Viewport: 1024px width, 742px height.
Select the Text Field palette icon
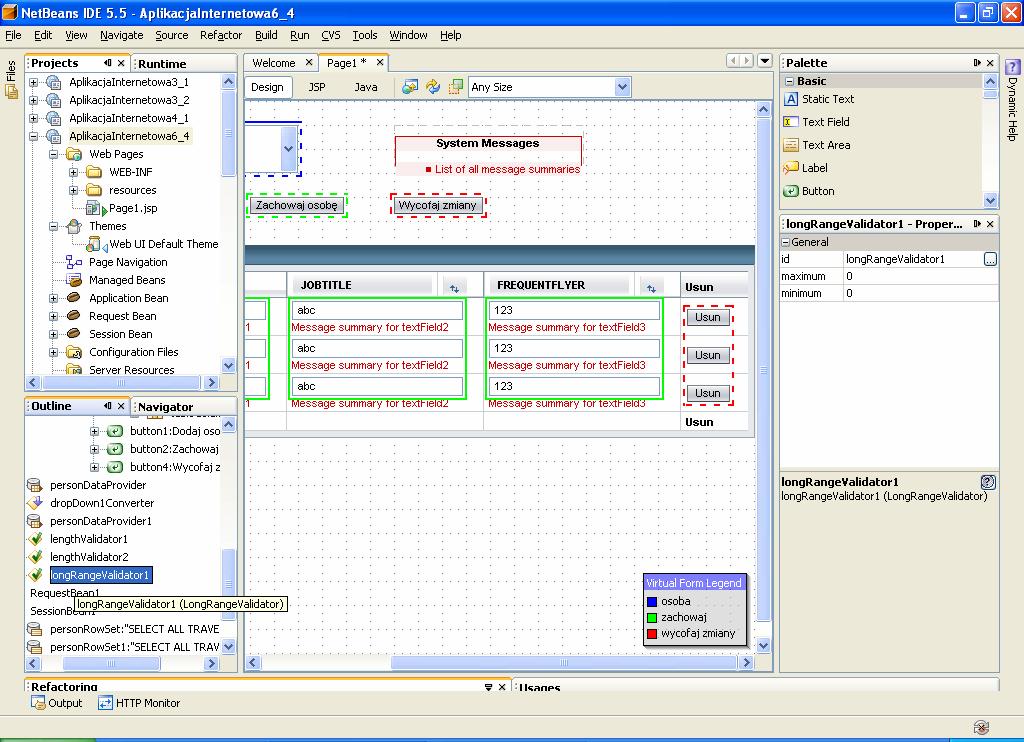(791, 122)
